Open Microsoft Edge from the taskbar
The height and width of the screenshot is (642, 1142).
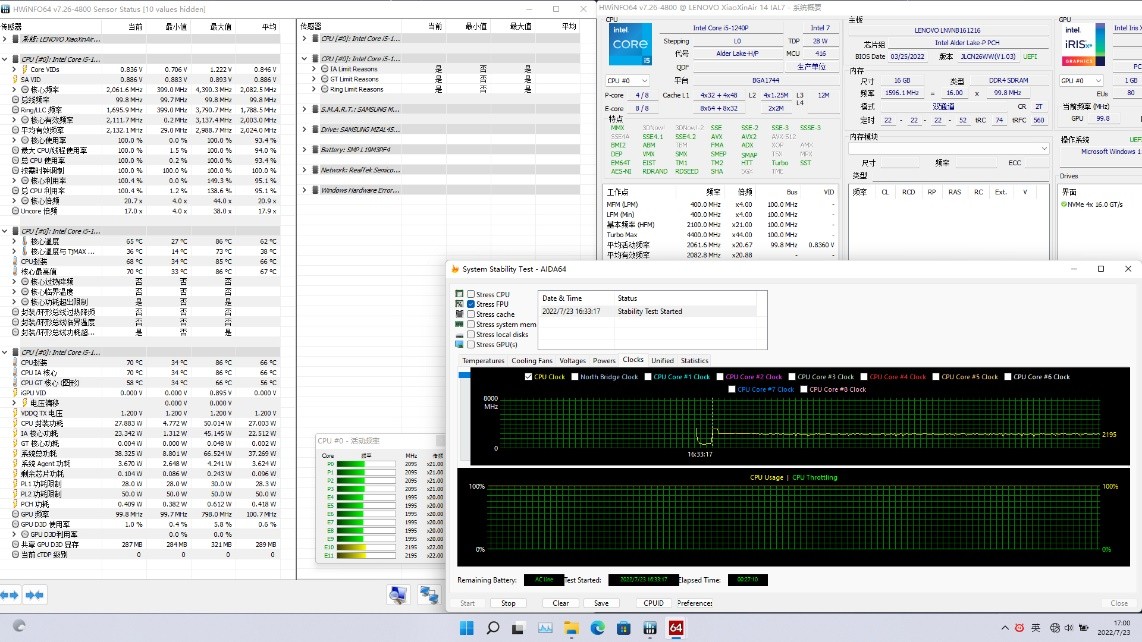pyautogui.click(x=598, y=628)
